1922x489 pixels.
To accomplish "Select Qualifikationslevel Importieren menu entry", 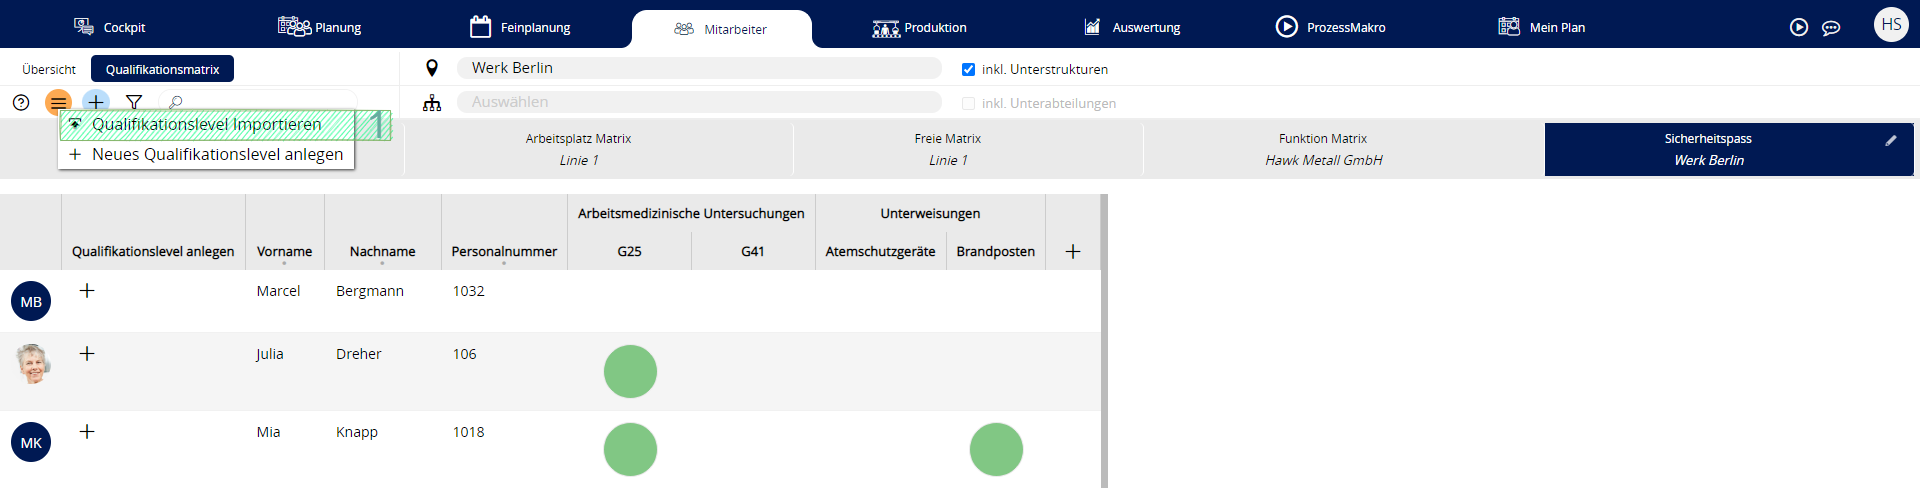I will (x=207, y=125).
